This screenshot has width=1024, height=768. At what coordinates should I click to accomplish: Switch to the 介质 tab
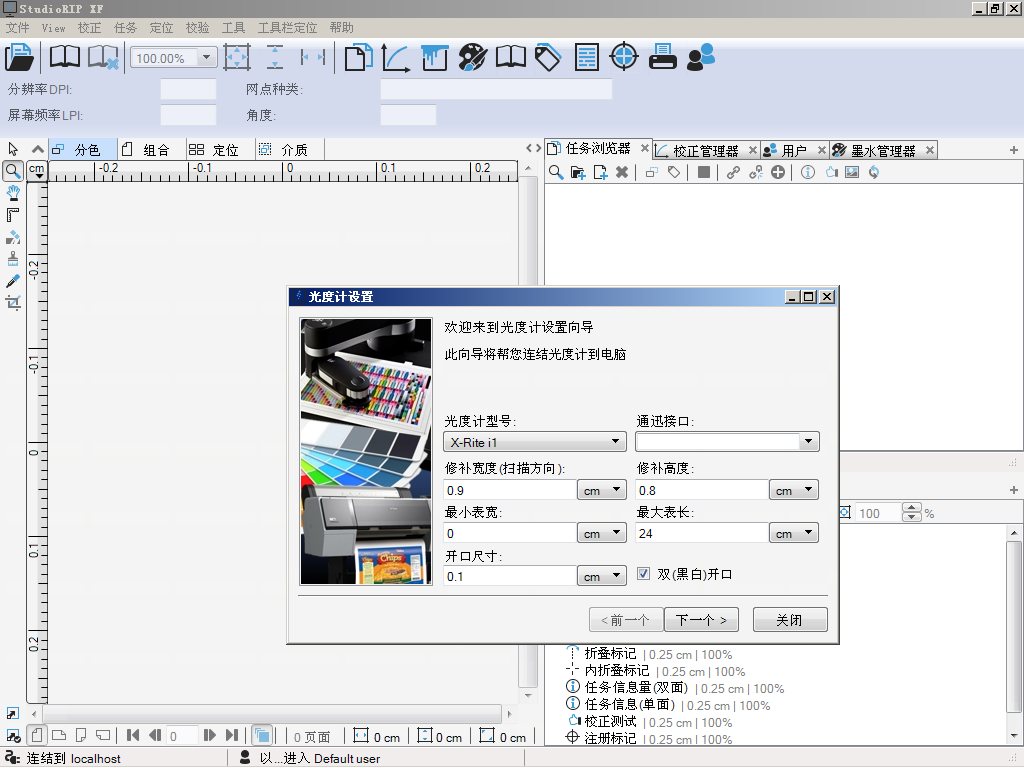(x=289, y=150)
